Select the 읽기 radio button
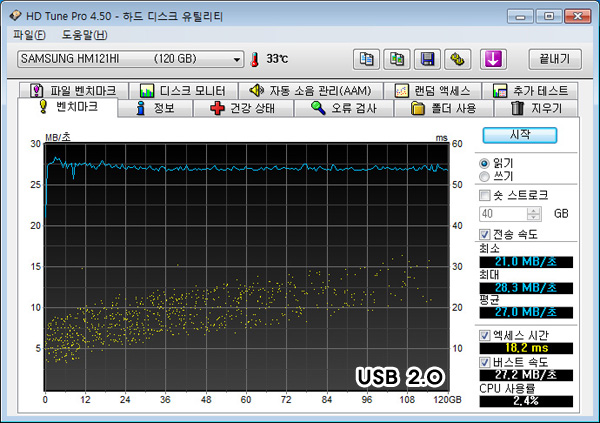Image resolution: width=600 pixels, height=423 pixels. [x=484, y=163]
